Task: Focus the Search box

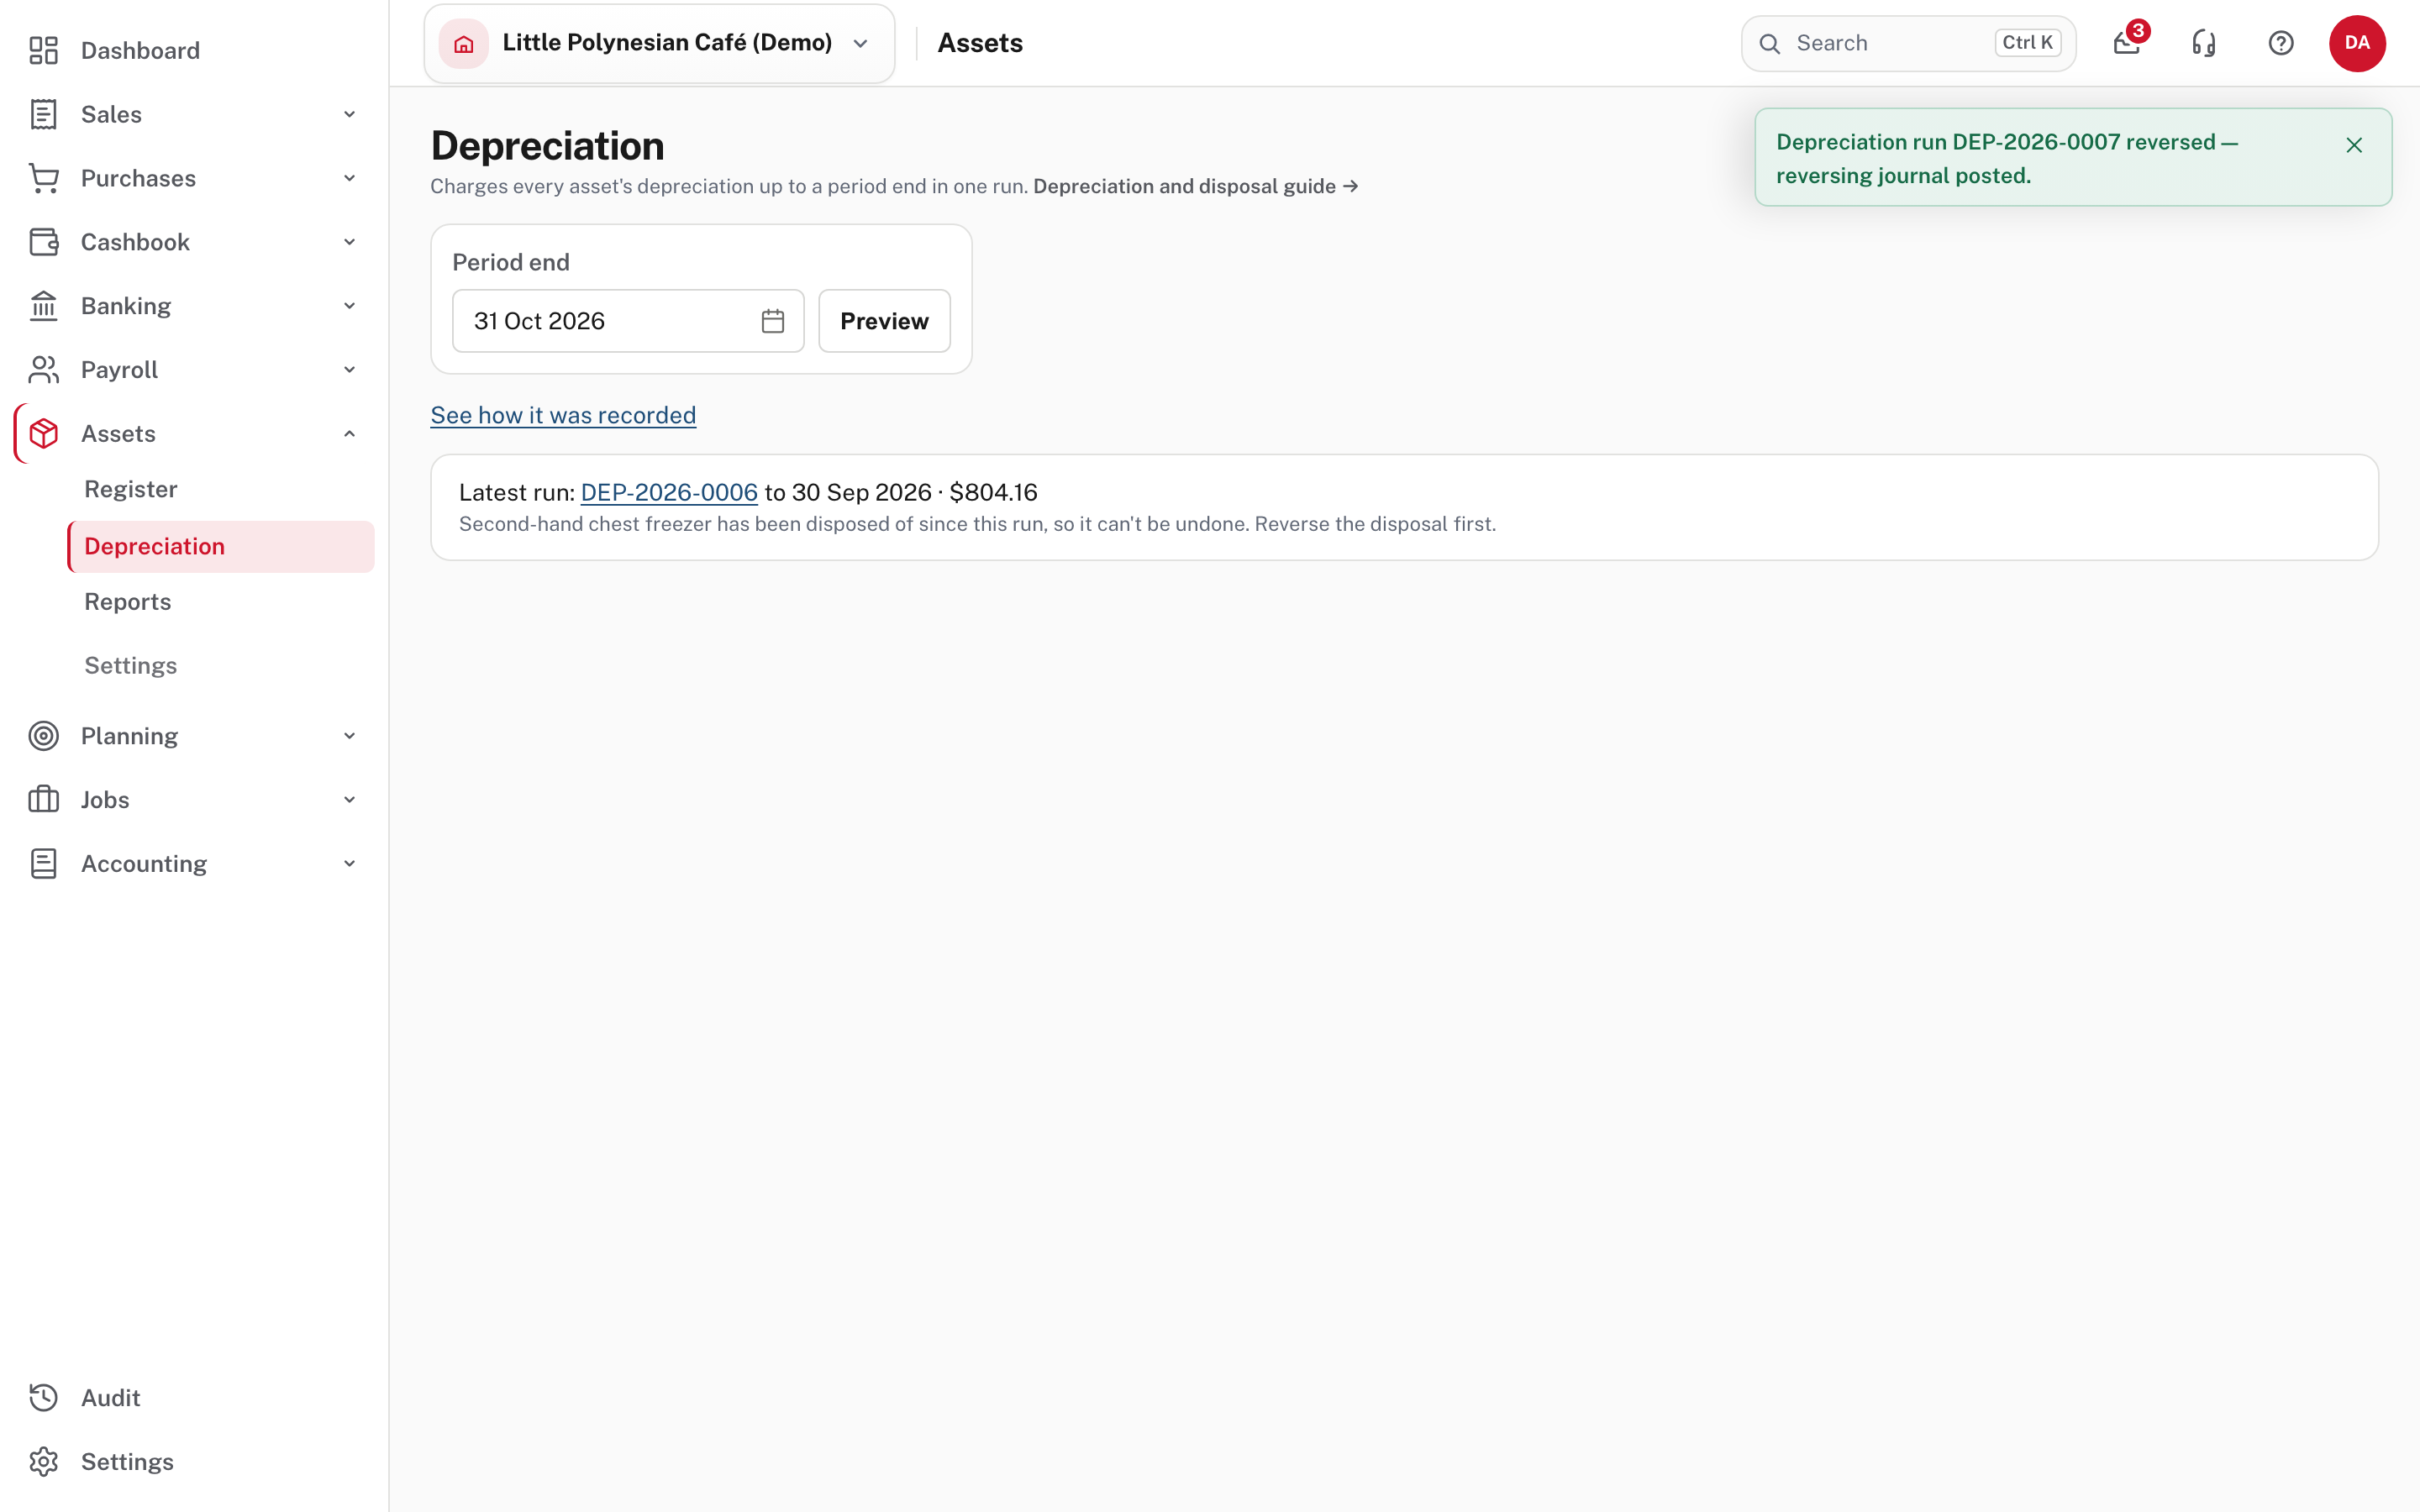Action: [x=1908, y=43]
